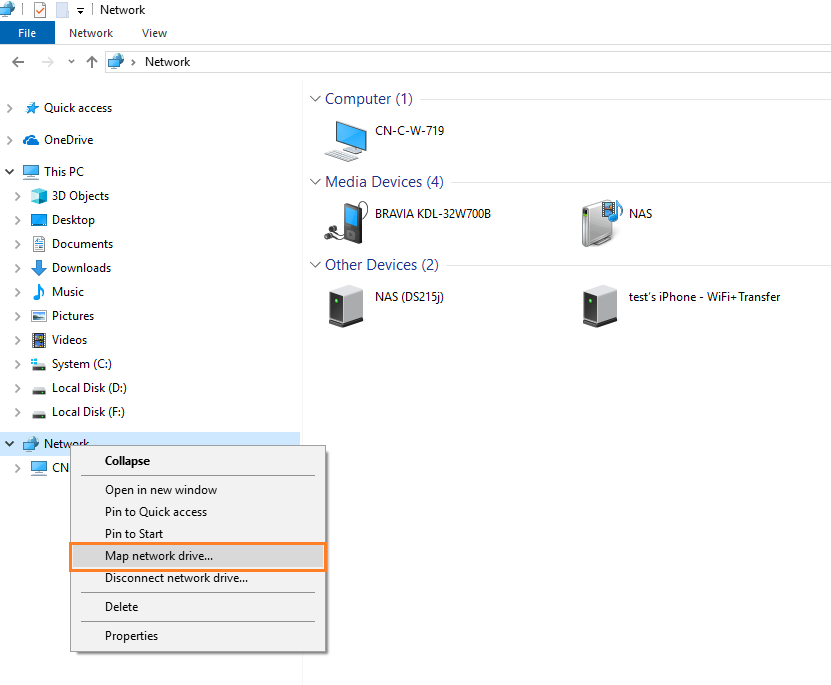
Task: Open System (C:) in the navigation tree
Action: point(82,364)
